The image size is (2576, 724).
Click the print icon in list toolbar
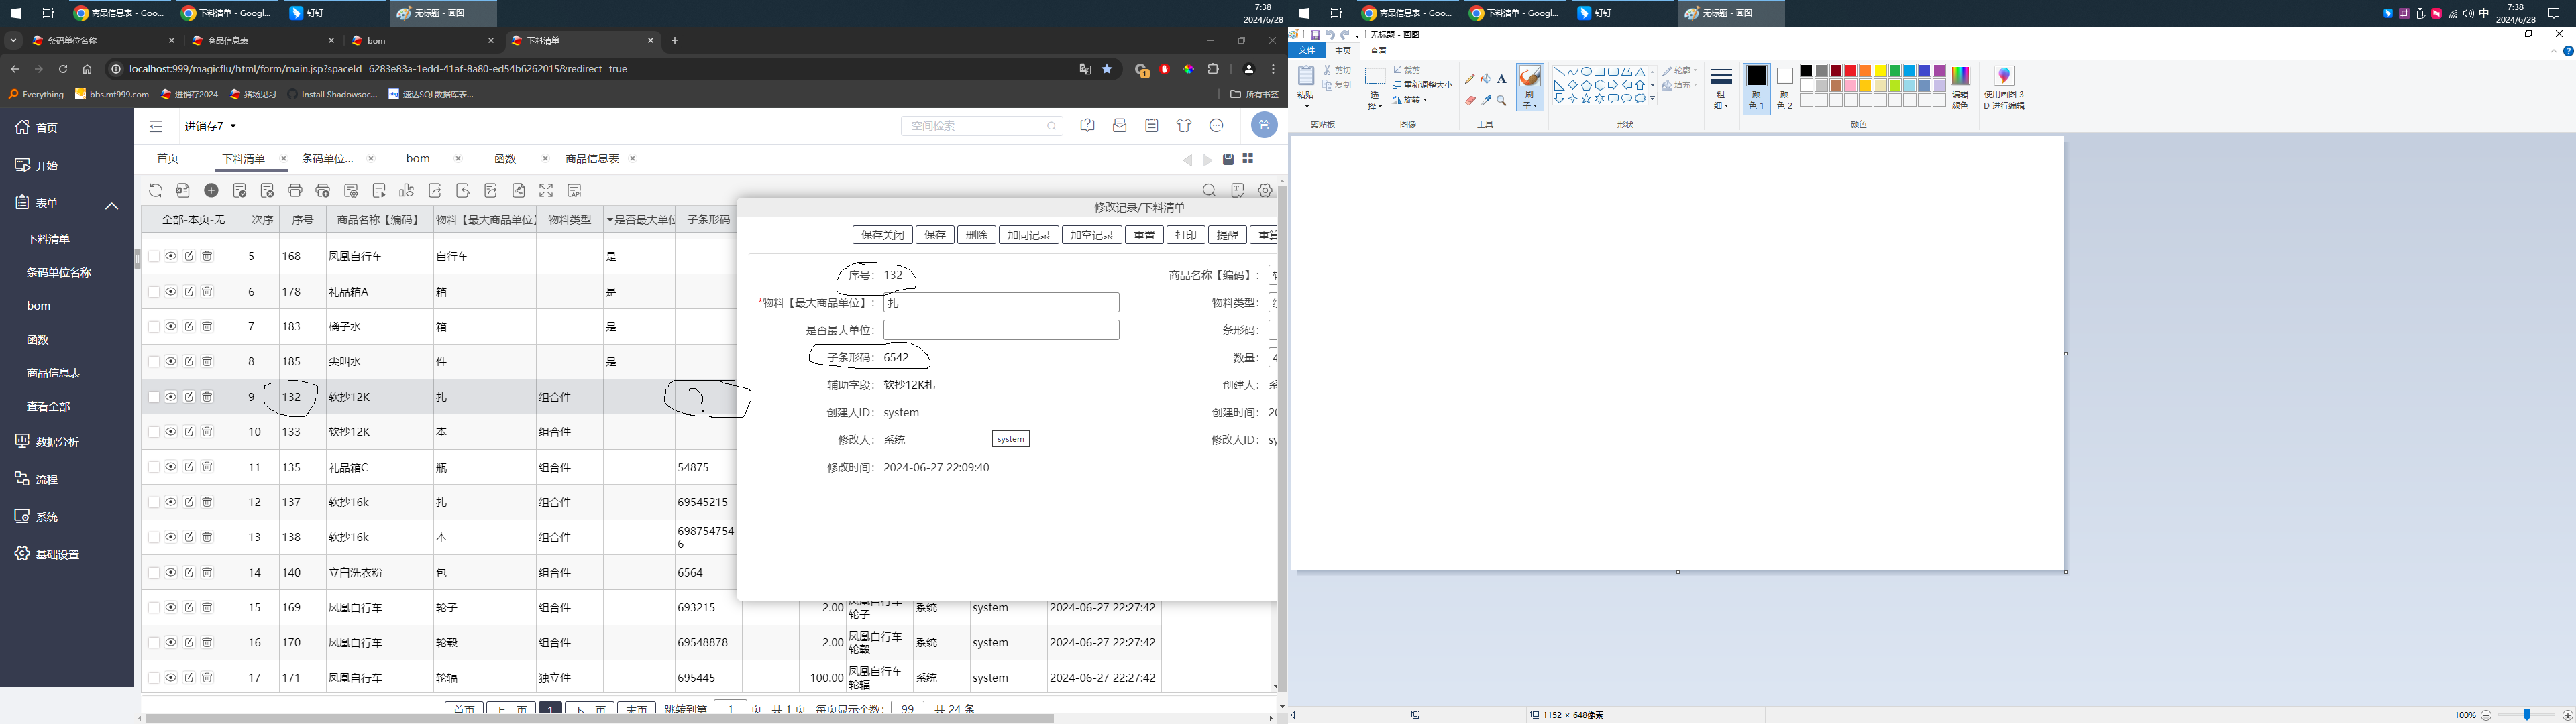point(295,190)
